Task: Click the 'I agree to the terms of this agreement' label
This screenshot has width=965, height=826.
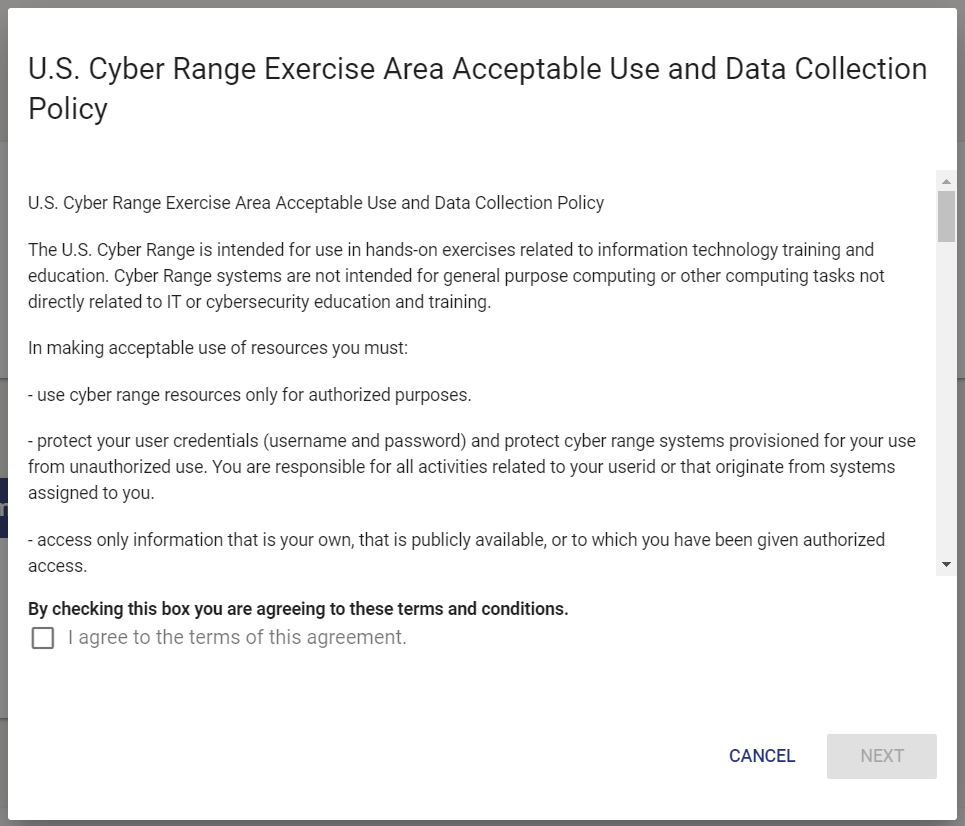Action: pyautogui.click(x=237, y=638)
